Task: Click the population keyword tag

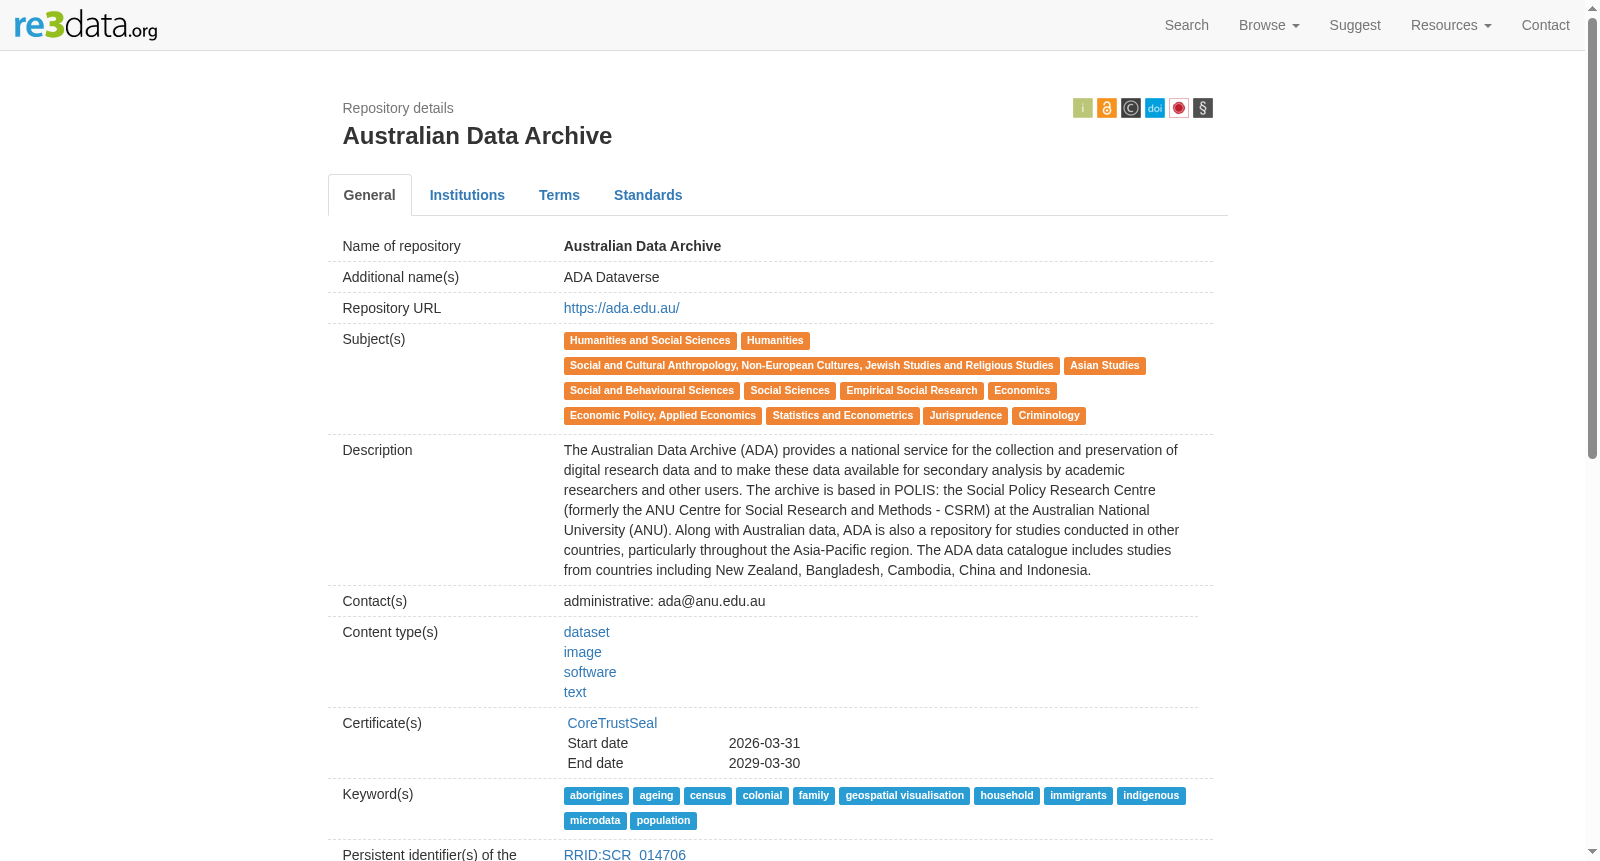Action: click(x=664, y=821)
